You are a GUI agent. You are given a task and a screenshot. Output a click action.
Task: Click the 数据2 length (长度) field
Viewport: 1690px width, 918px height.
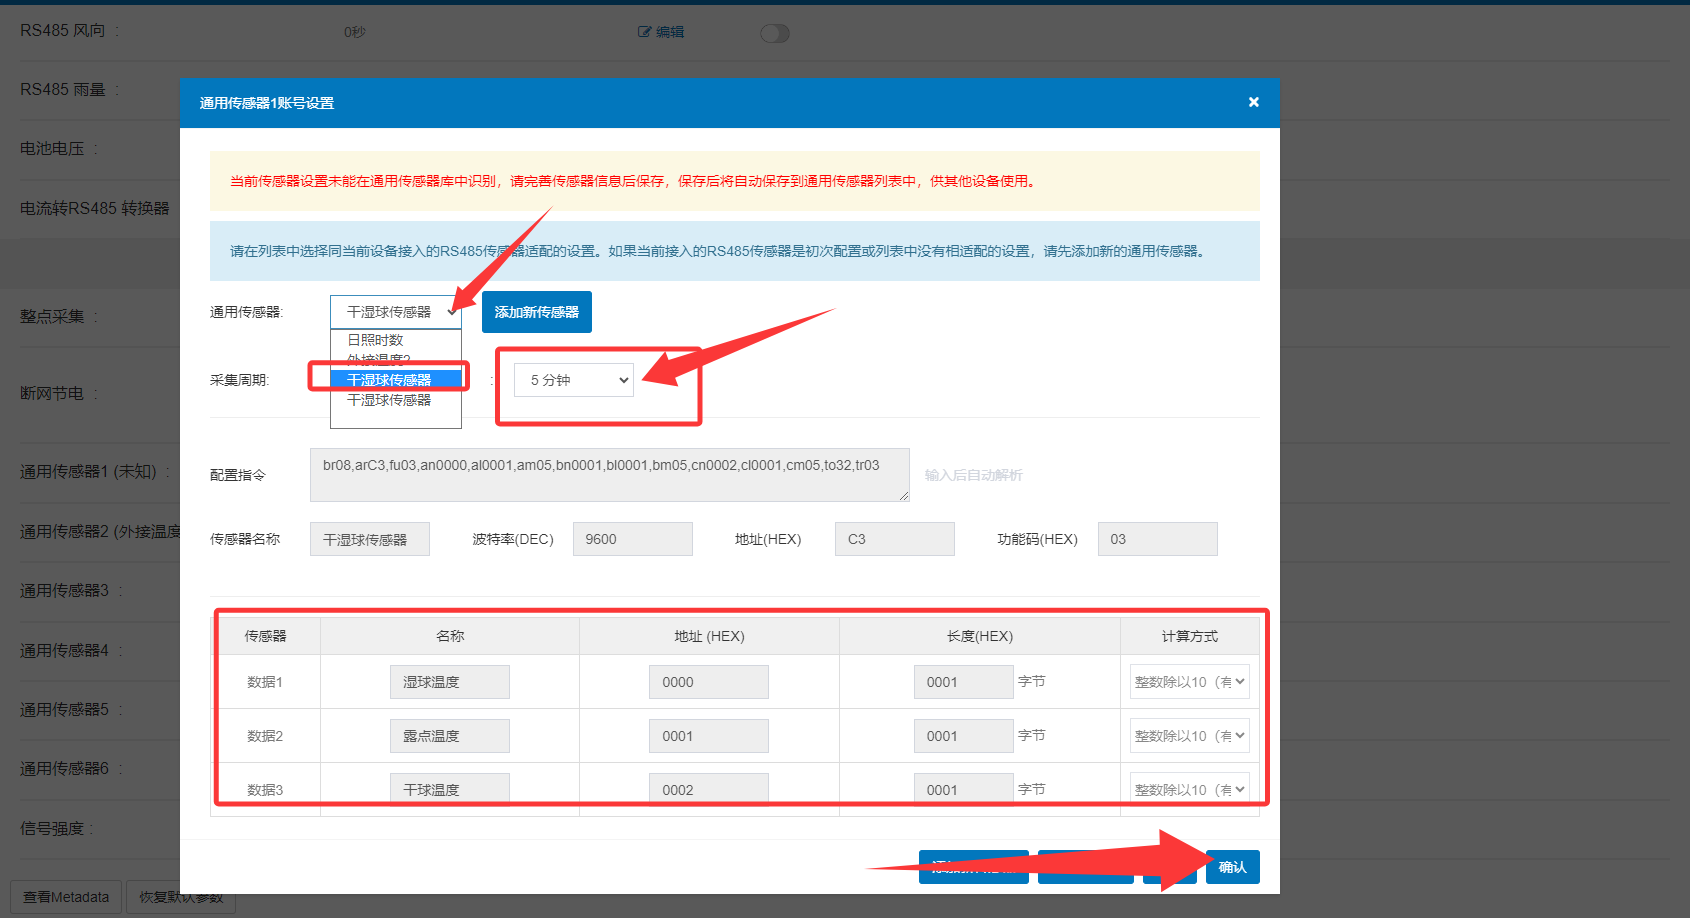(x=963, y=736)
